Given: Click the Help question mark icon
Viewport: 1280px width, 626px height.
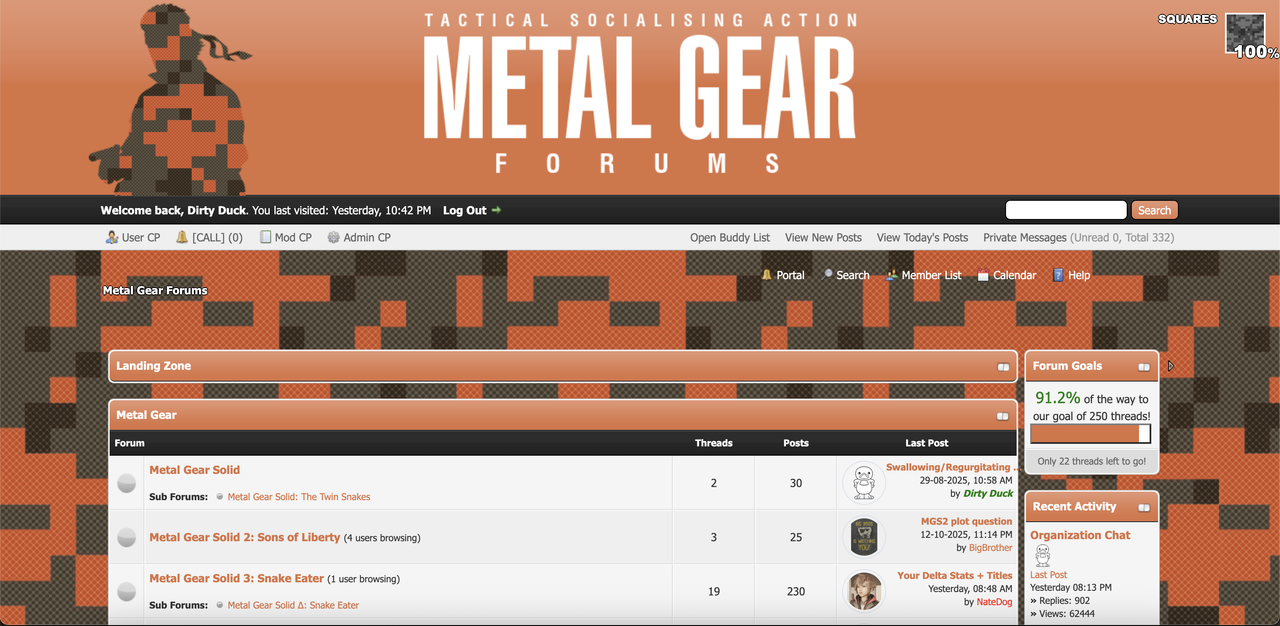Looking at the screenshot, I should (x=1058, y=274).
